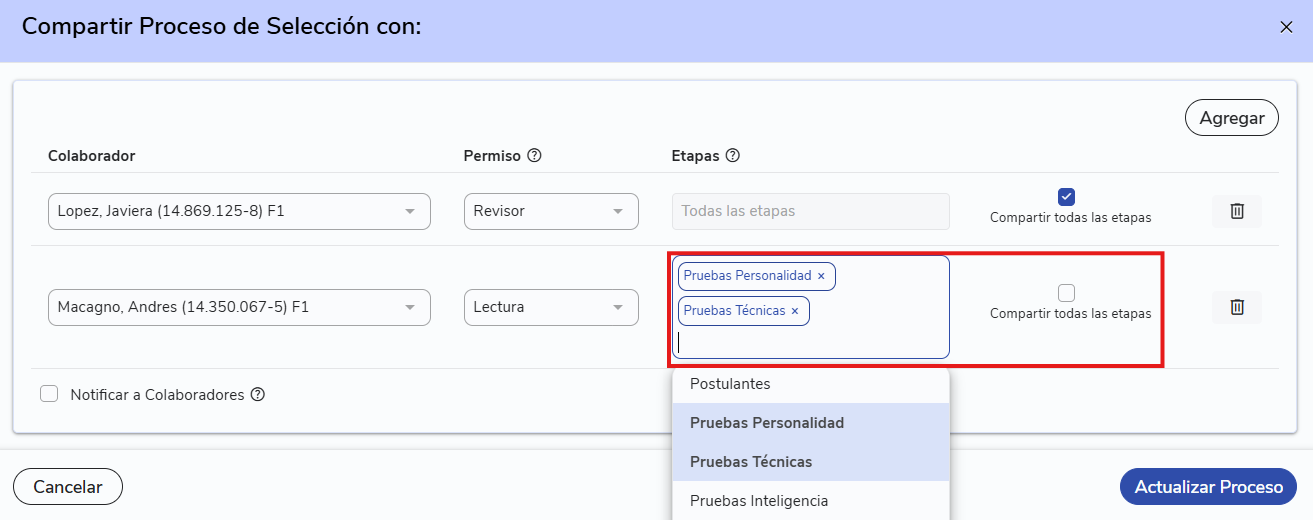Open help icon next to Permiso

coord(534,156)
